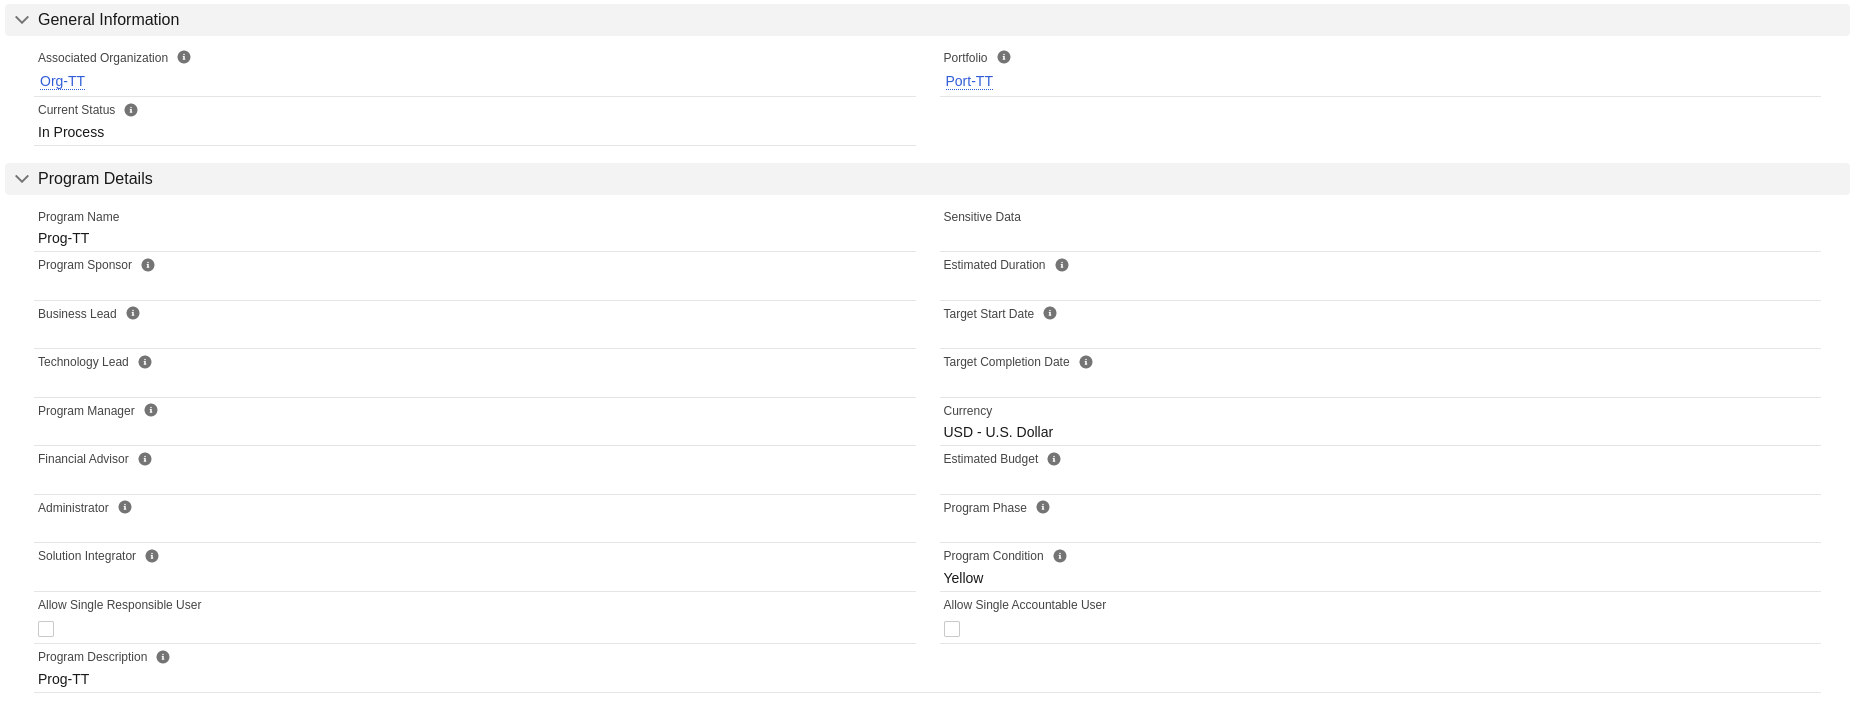Click the Portfolio field info icon
Image resolution: width=1854 pixels, height=701 pixels.
click(1004, 57)
